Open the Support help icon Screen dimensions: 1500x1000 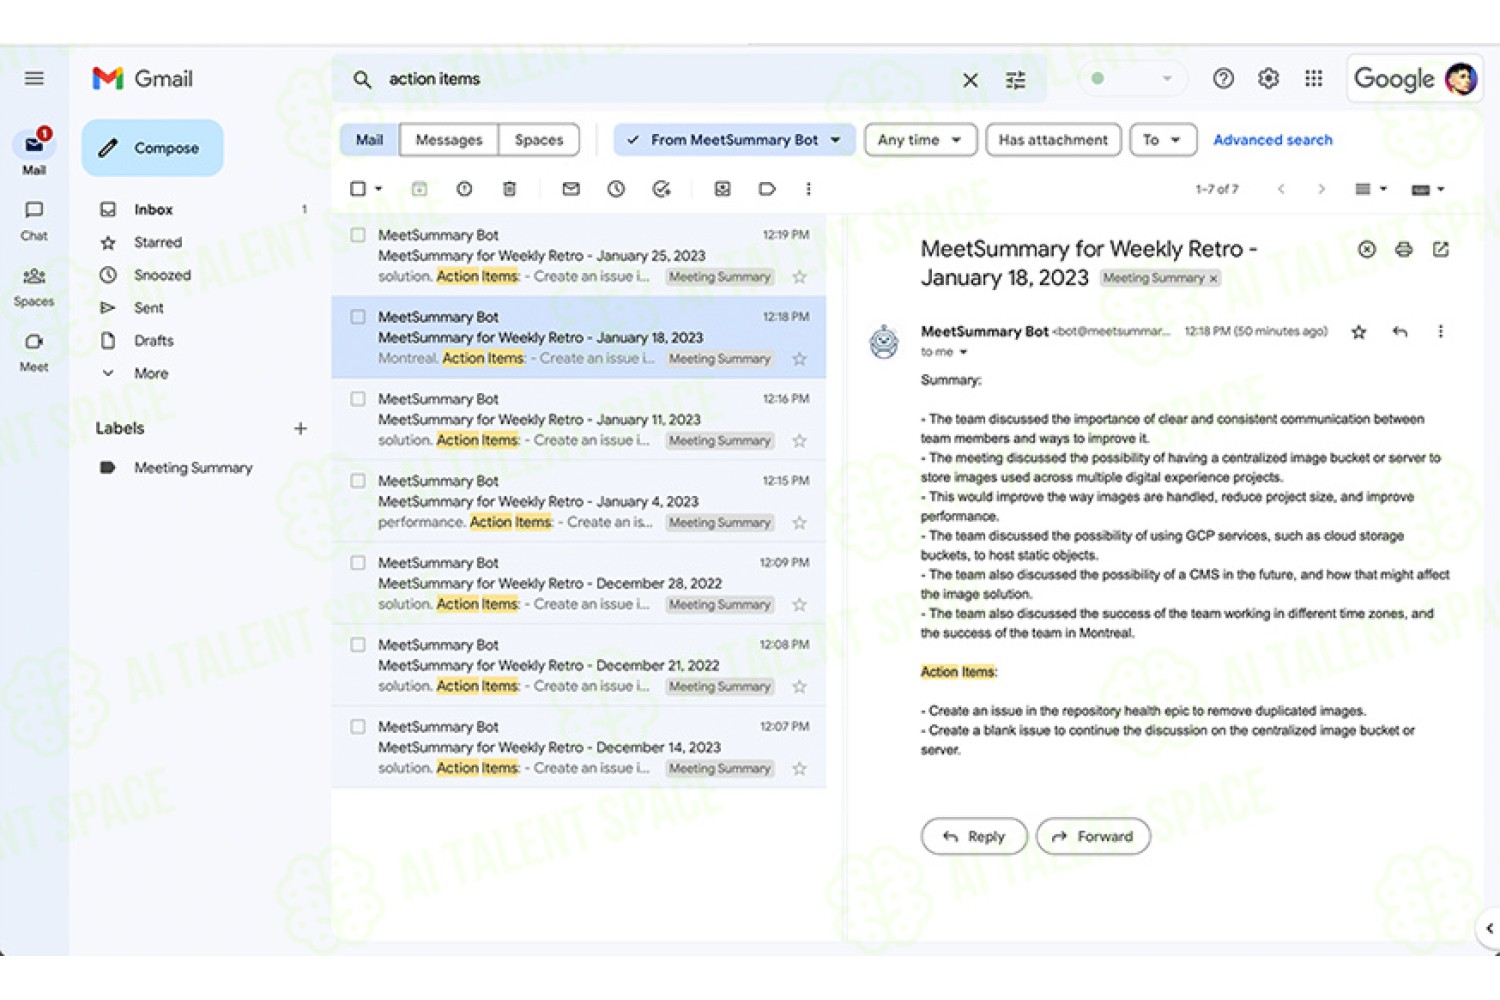pyautogui.click(x=1223, y=78)
